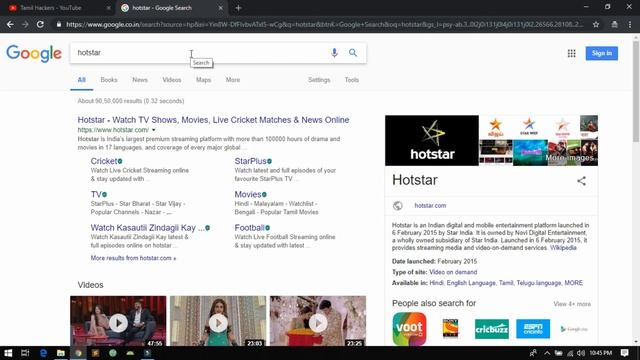Open File Explorer from the taskbar
The width and height of the screenshot is (640, 360).
click(60, 353)
